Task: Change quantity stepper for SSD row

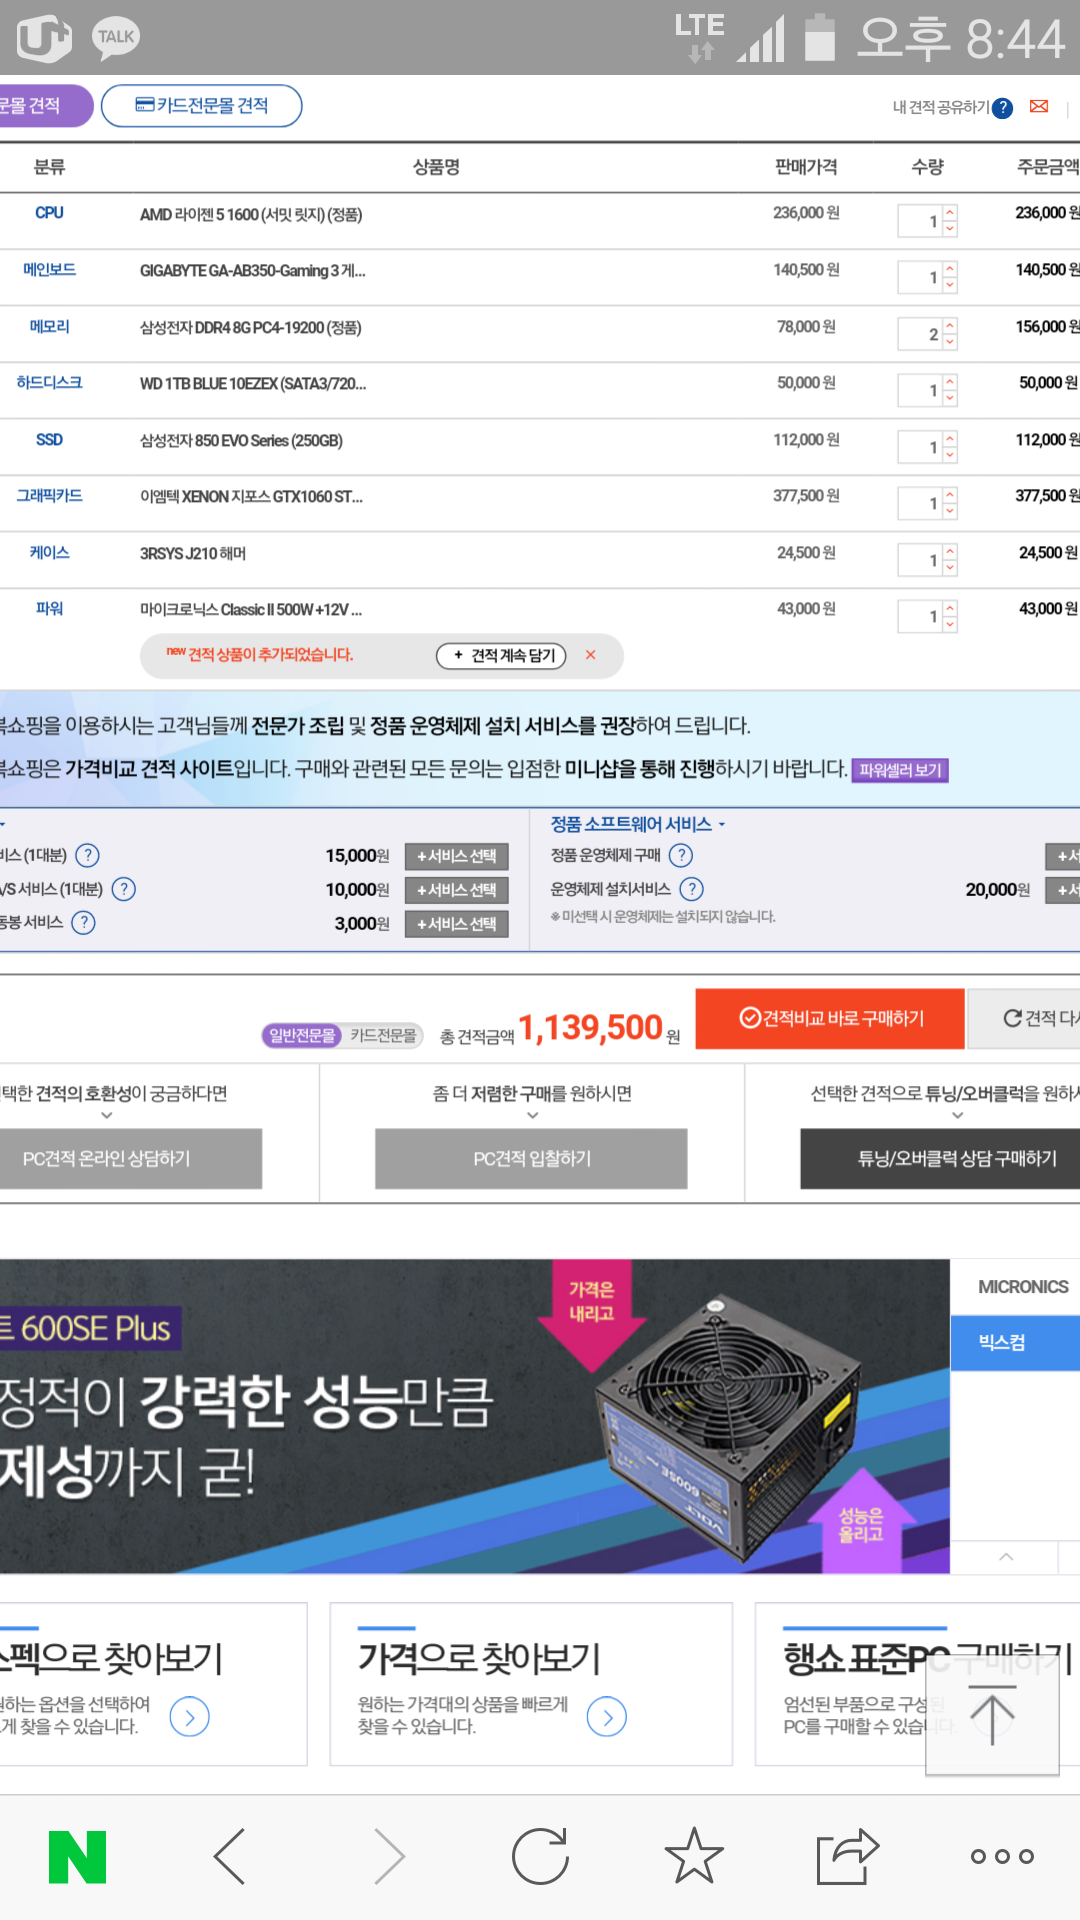Action: (x=950, y=447)
